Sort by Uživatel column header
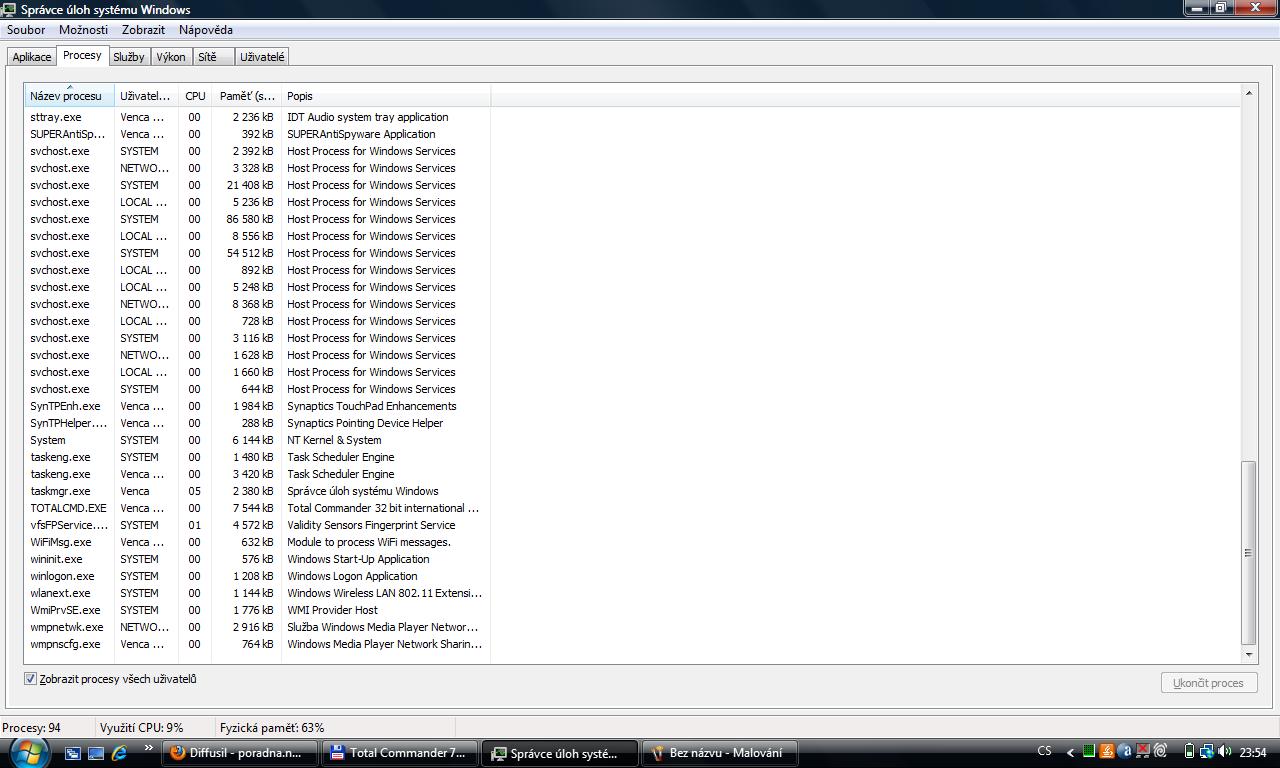 (x=146, y=96)
